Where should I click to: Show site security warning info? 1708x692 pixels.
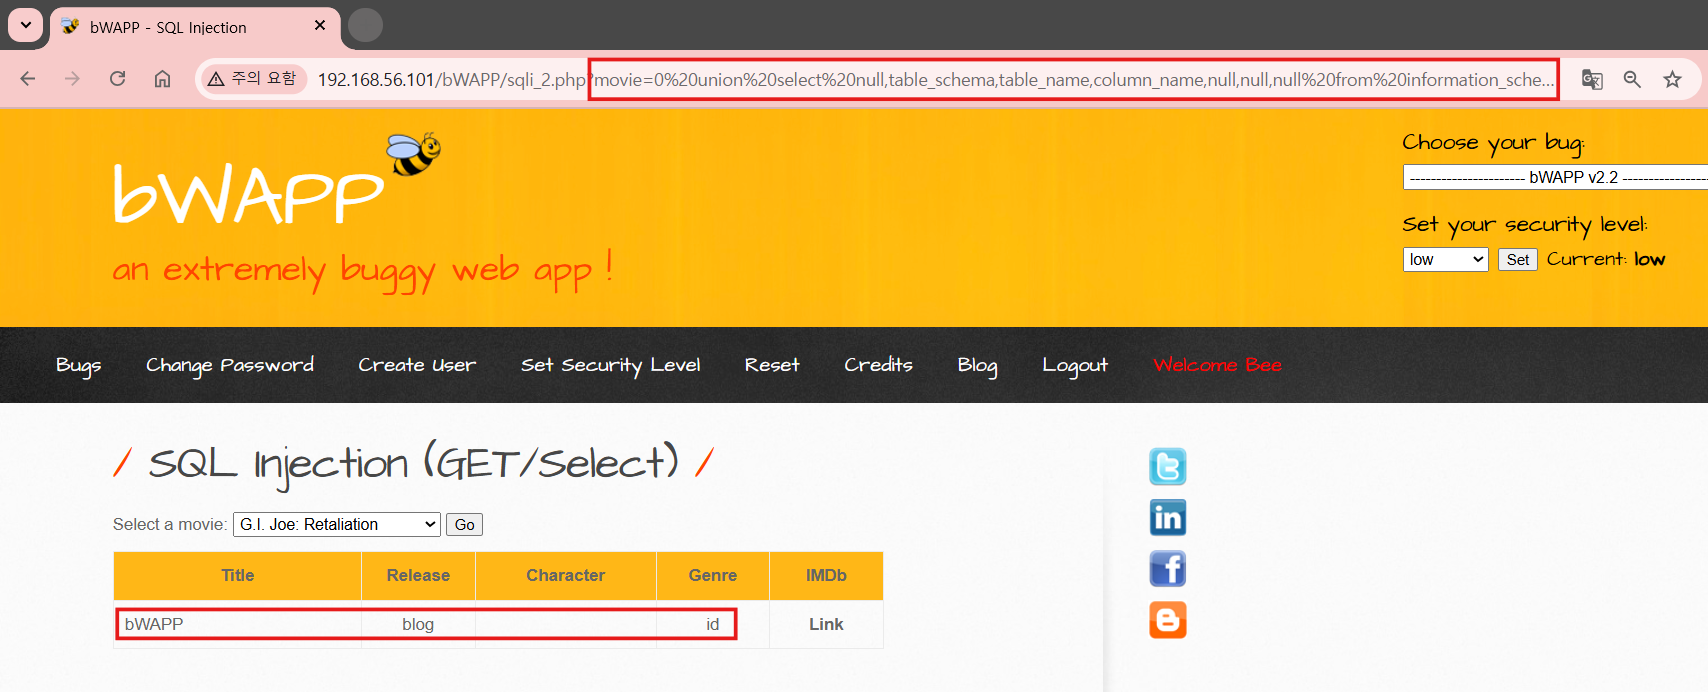(x=253, y=79)
